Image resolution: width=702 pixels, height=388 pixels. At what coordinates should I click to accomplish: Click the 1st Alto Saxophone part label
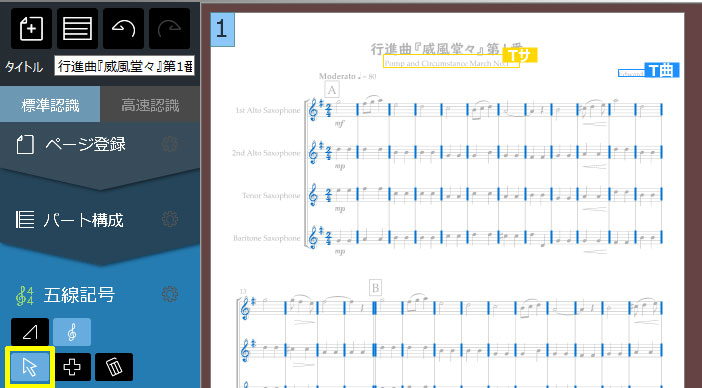click(268, 110)
